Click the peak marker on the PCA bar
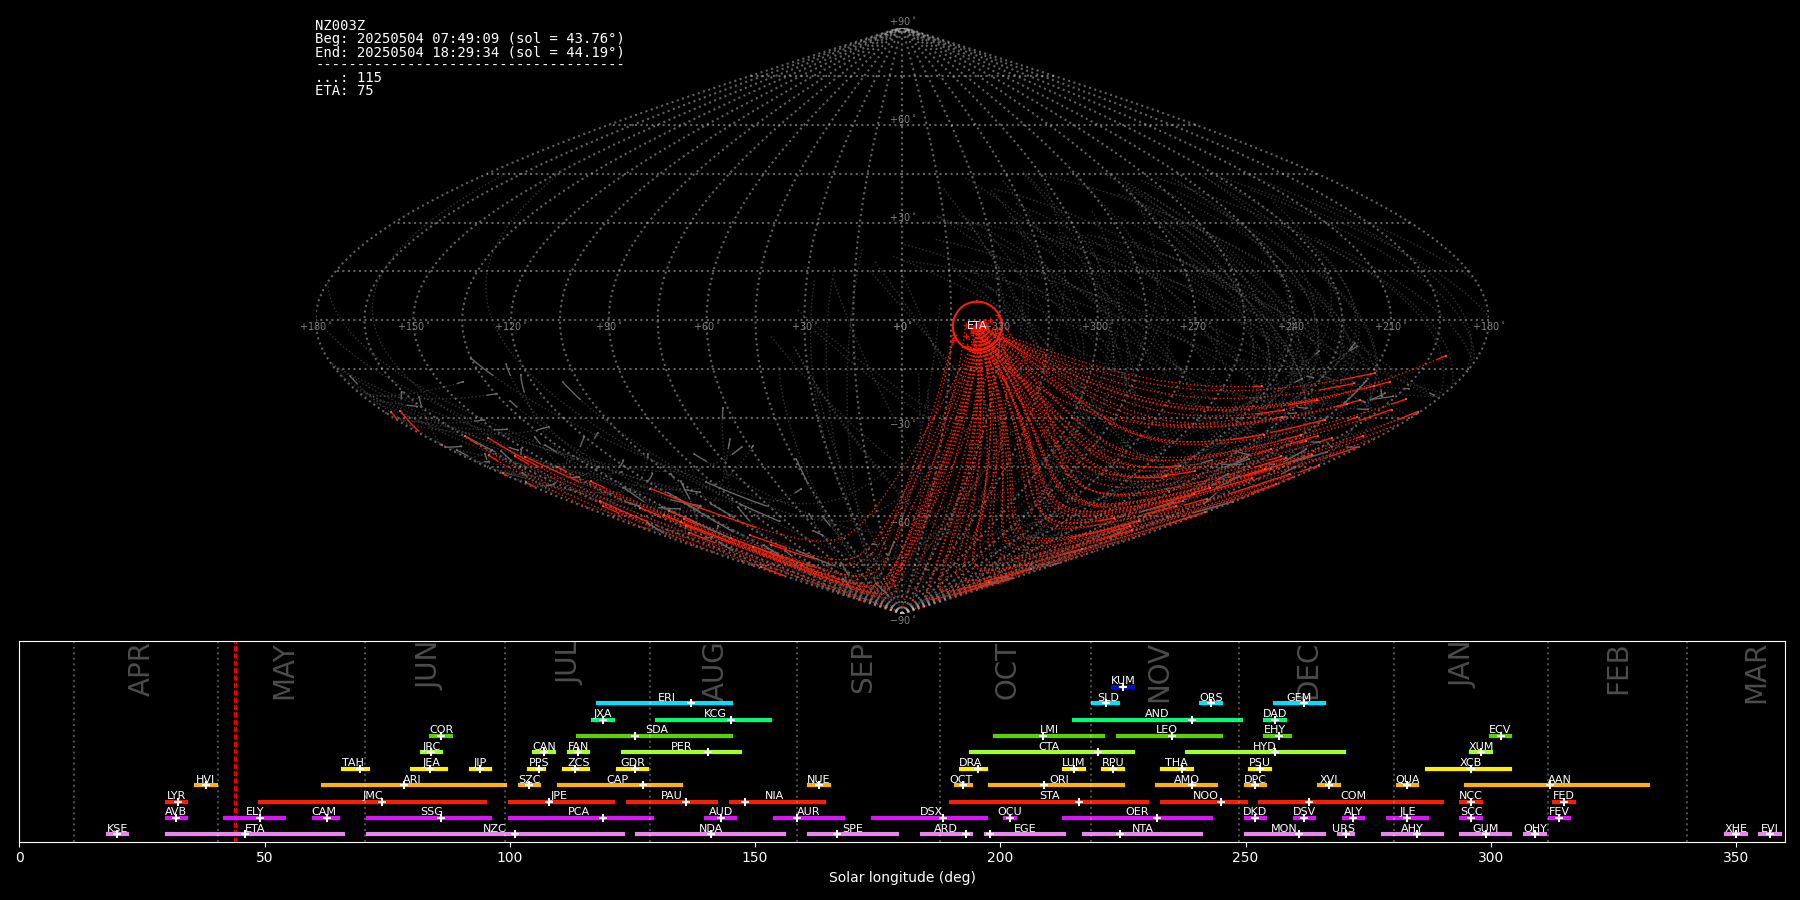This screenshot has width=1800, height=900. click(x=602, y=818)
